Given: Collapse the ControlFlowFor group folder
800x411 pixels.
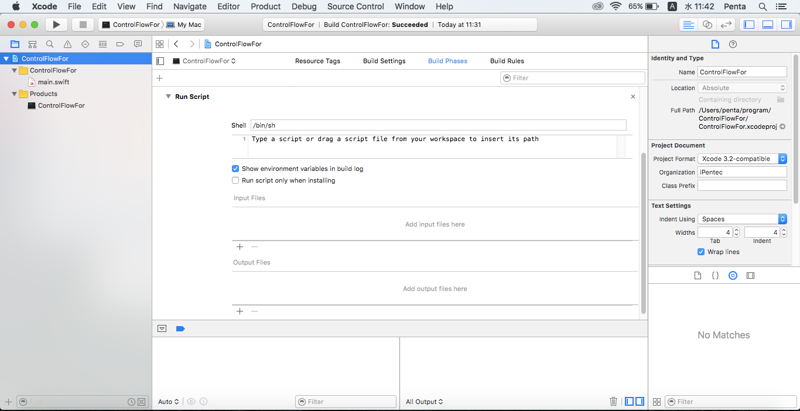Looking at the screenshot, I should click(x=14, y=70).
